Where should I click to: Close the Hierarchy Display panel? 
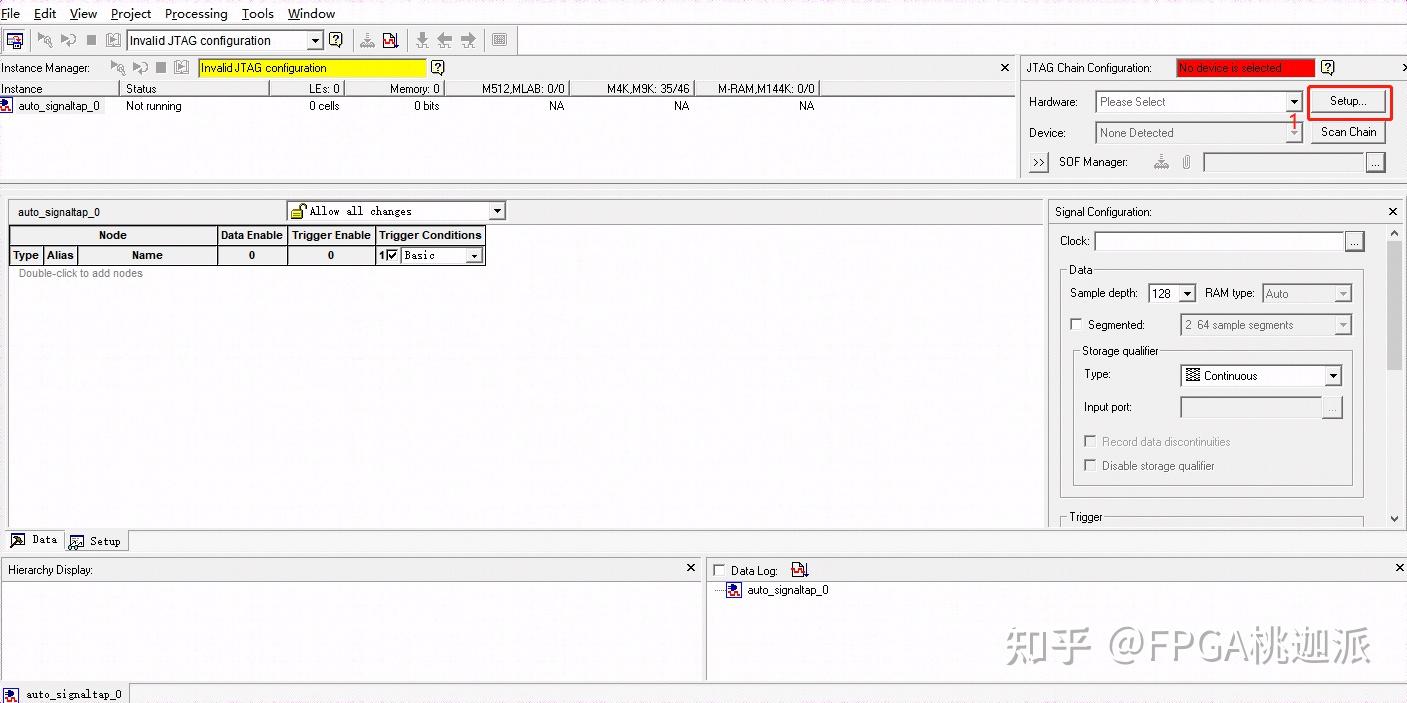[690, 568]
